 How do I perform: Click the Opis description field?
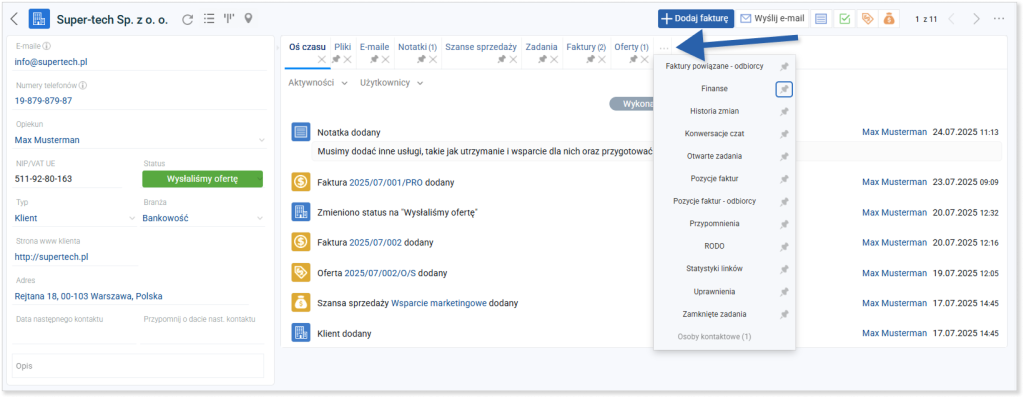point(138,366)
